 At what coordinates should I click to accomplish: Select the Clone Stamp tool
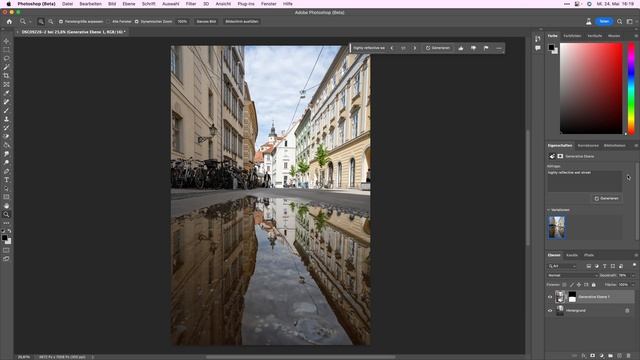[6, 119]
